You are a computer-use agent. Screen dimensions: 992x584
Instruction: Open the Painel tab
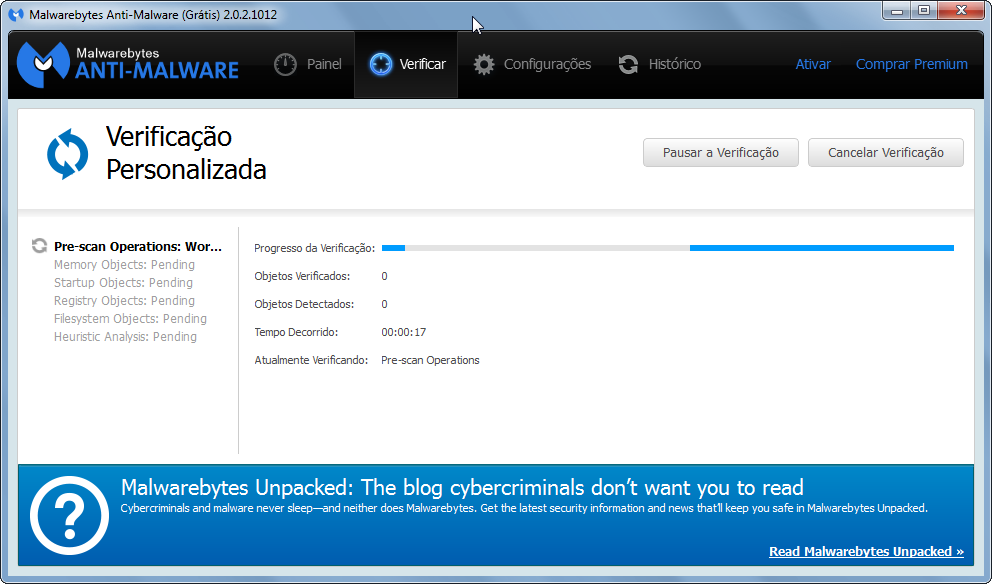coord(308,65)
